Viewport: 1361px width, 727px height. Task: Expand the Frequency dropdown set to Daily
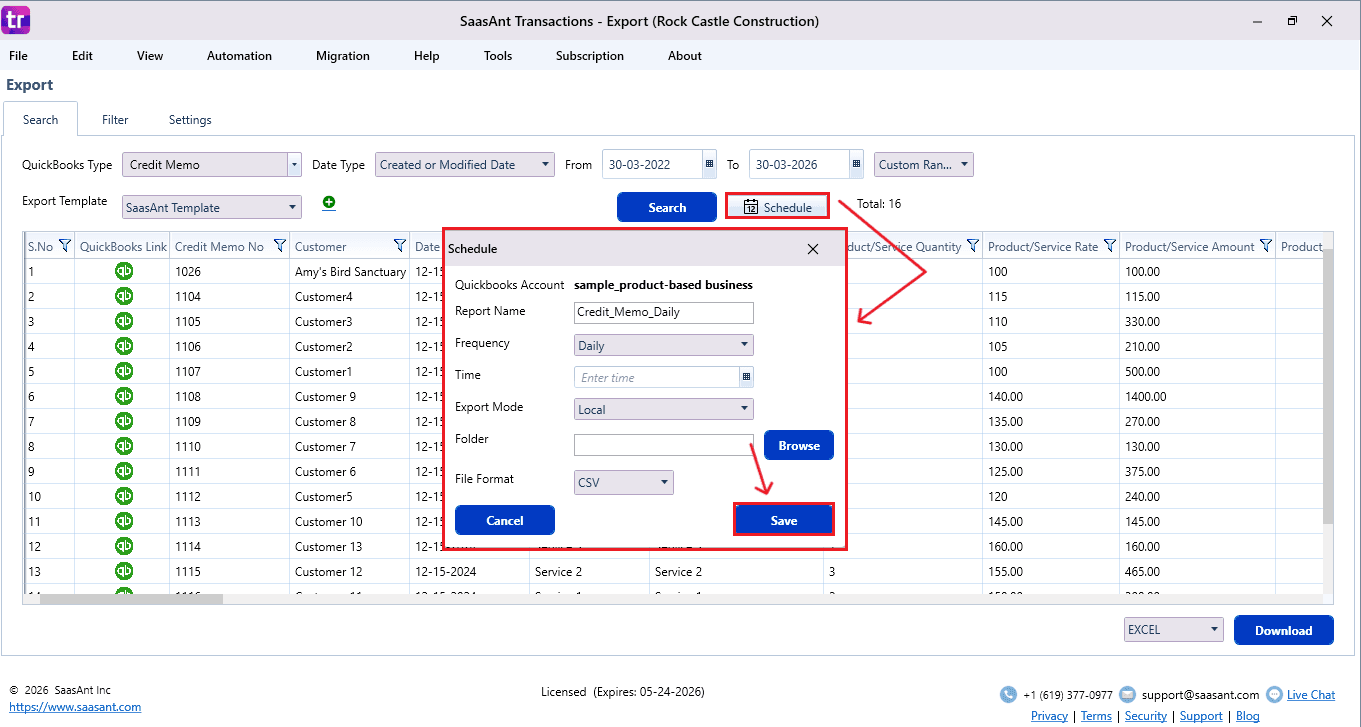(663, 345)
